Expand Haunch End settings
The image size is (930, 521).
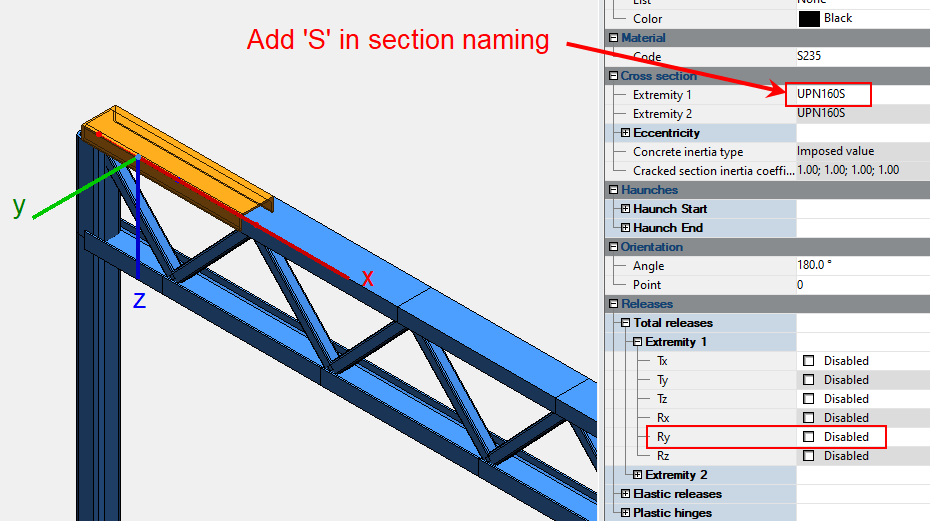(x=626, y=228)
